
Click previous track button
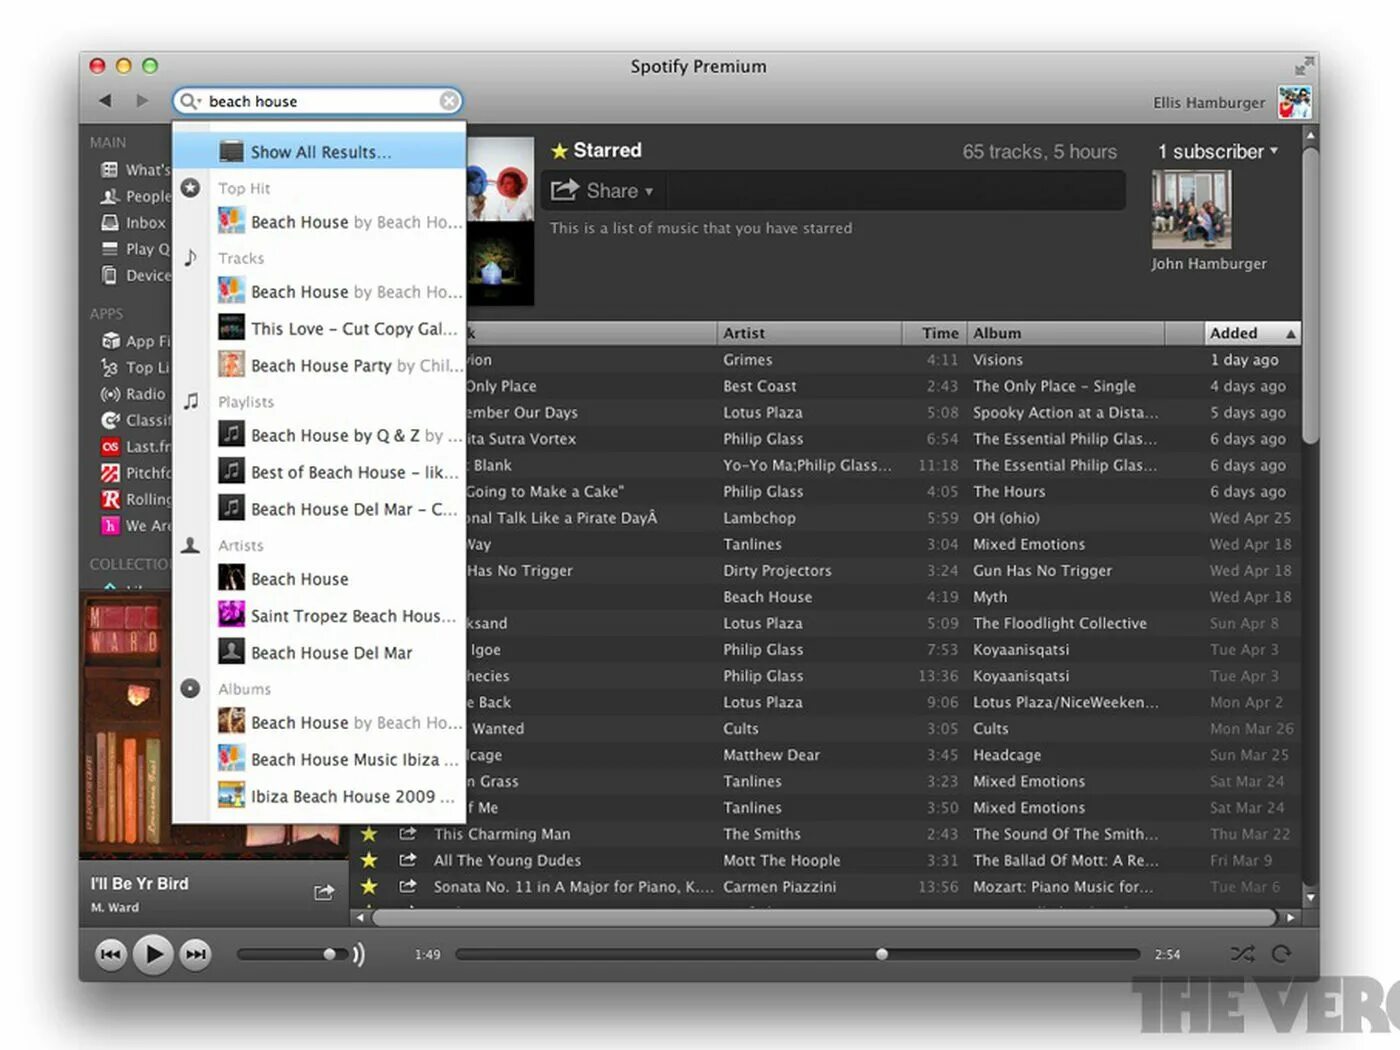click(x=111, y=954)
